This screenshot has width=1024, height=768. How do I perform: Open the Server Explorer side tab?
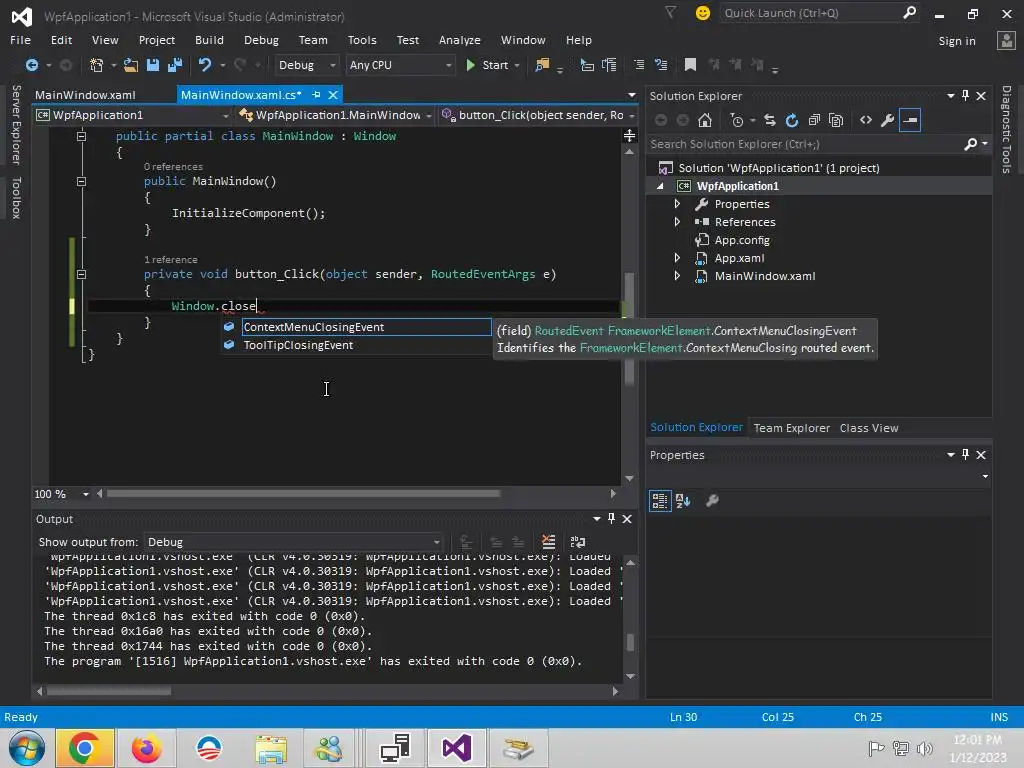[x=16, y=125]
